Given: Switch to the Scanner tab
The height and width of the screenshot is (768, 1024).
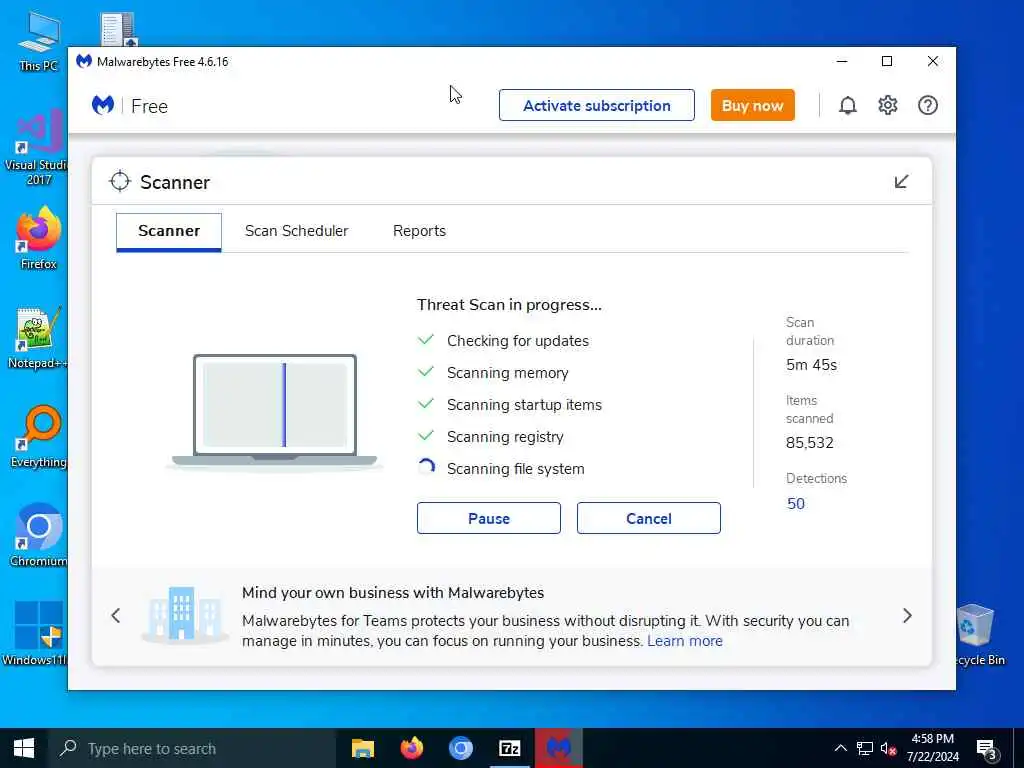Looking at the screenshot, I should 169,231.
